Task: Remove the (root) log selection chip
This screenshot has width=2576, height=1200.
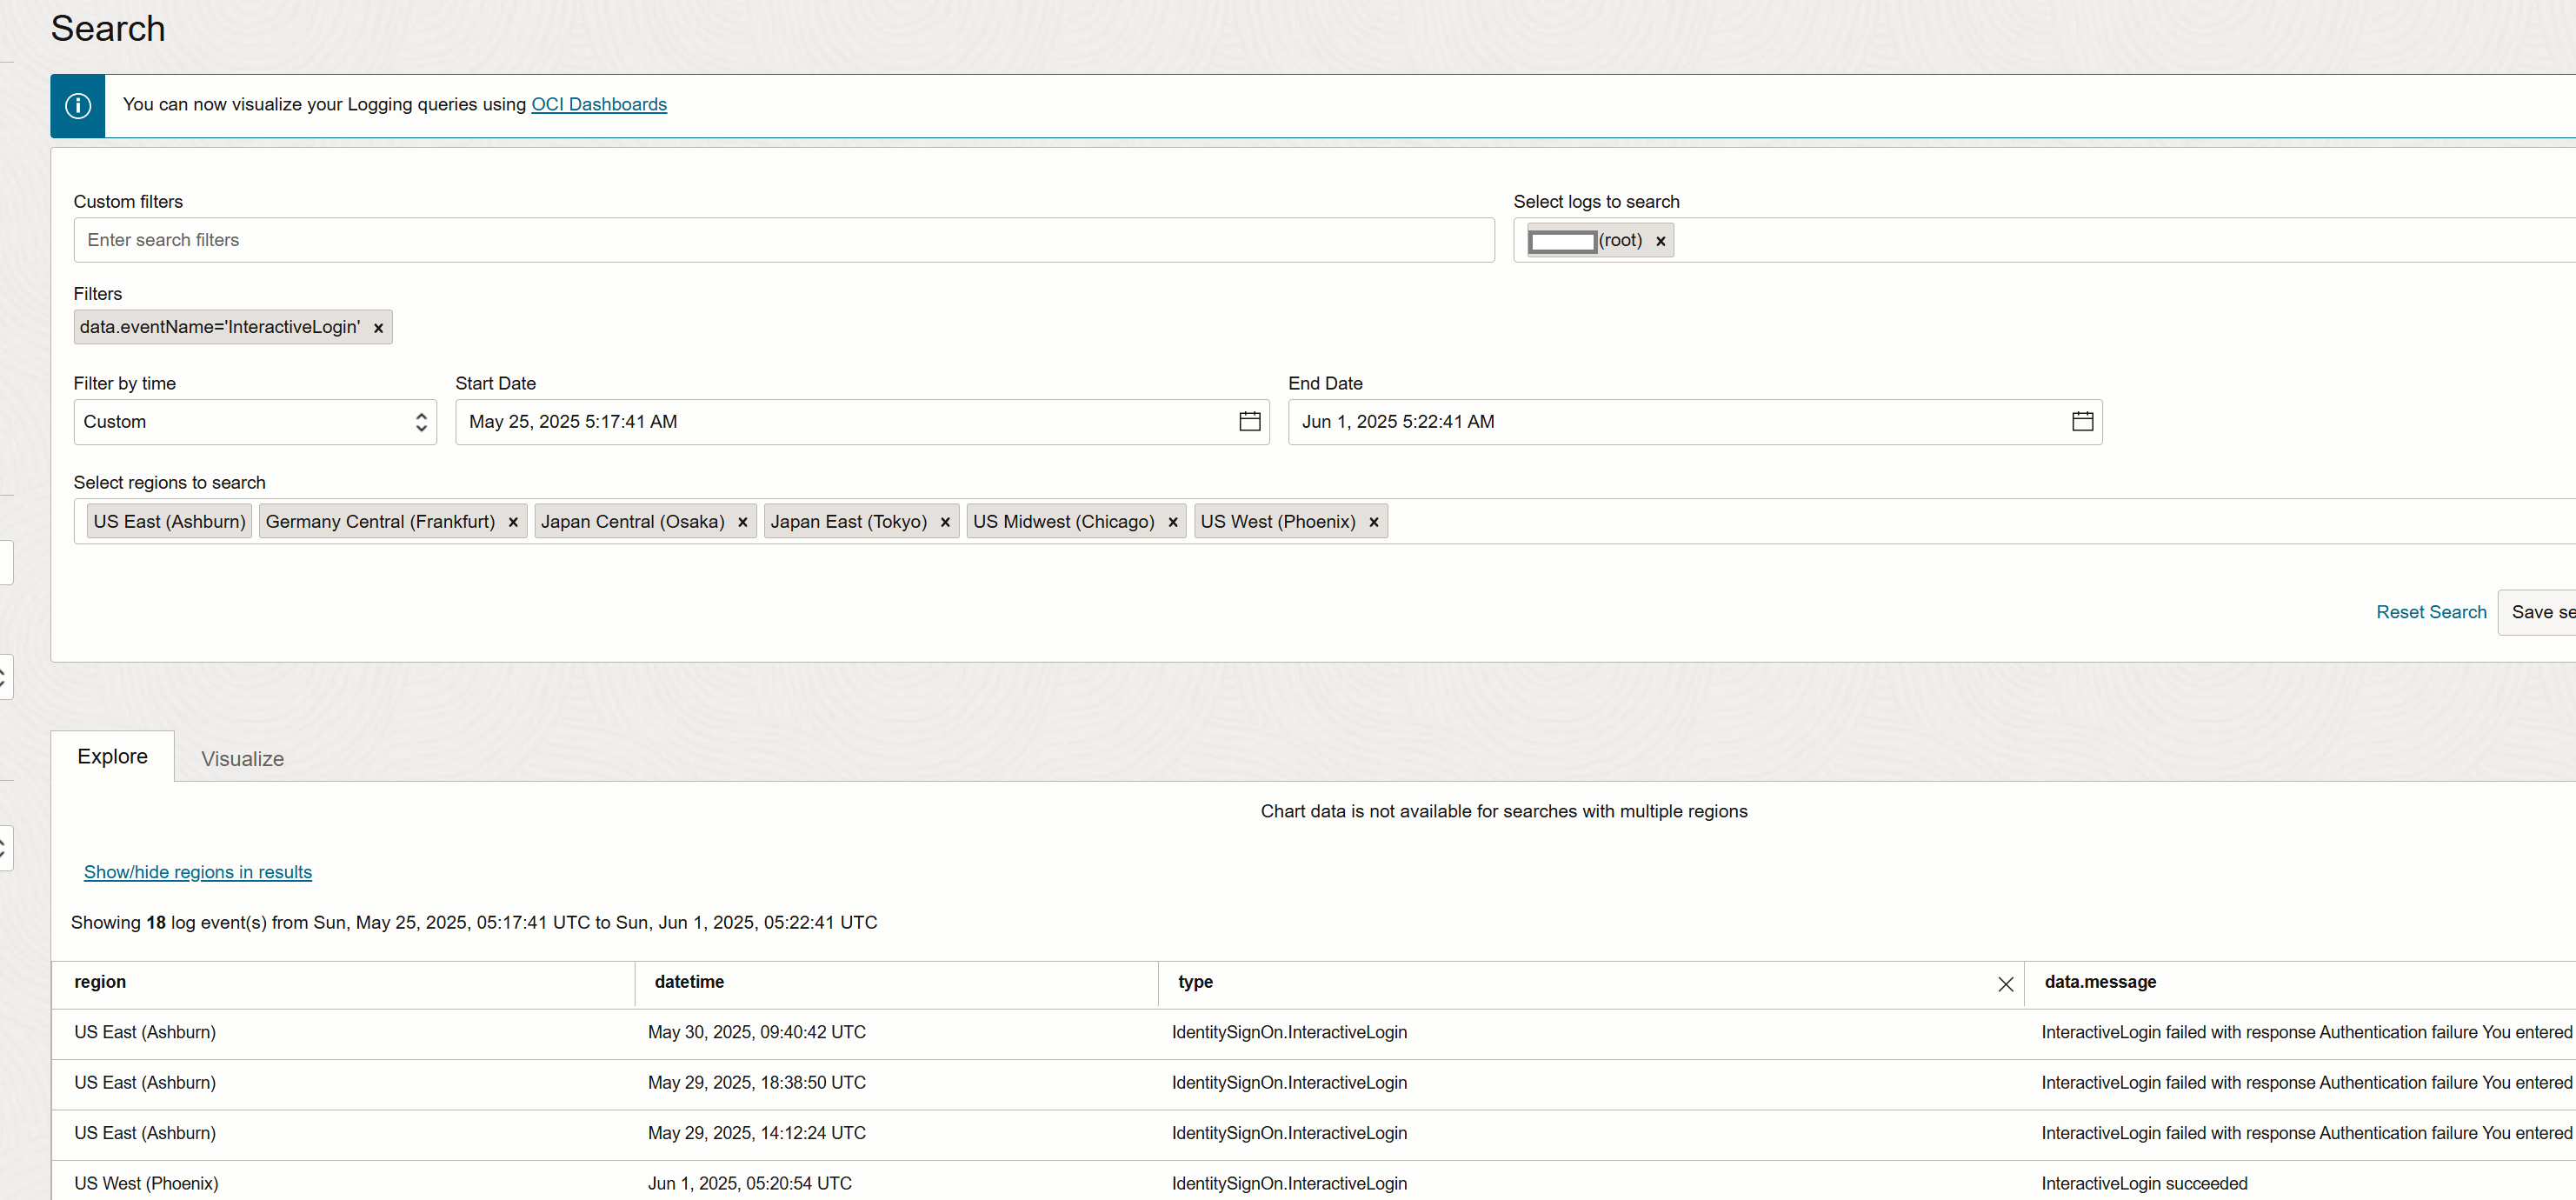Action: 1660,241
